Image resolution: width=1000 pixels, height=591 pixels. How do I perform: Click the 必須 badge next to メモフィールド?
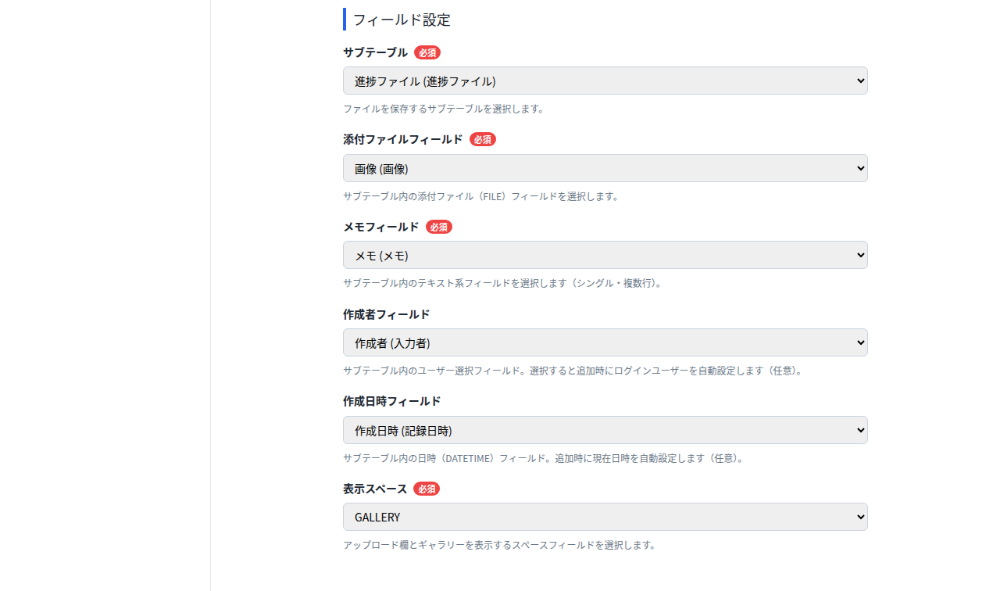coord(439,227)
